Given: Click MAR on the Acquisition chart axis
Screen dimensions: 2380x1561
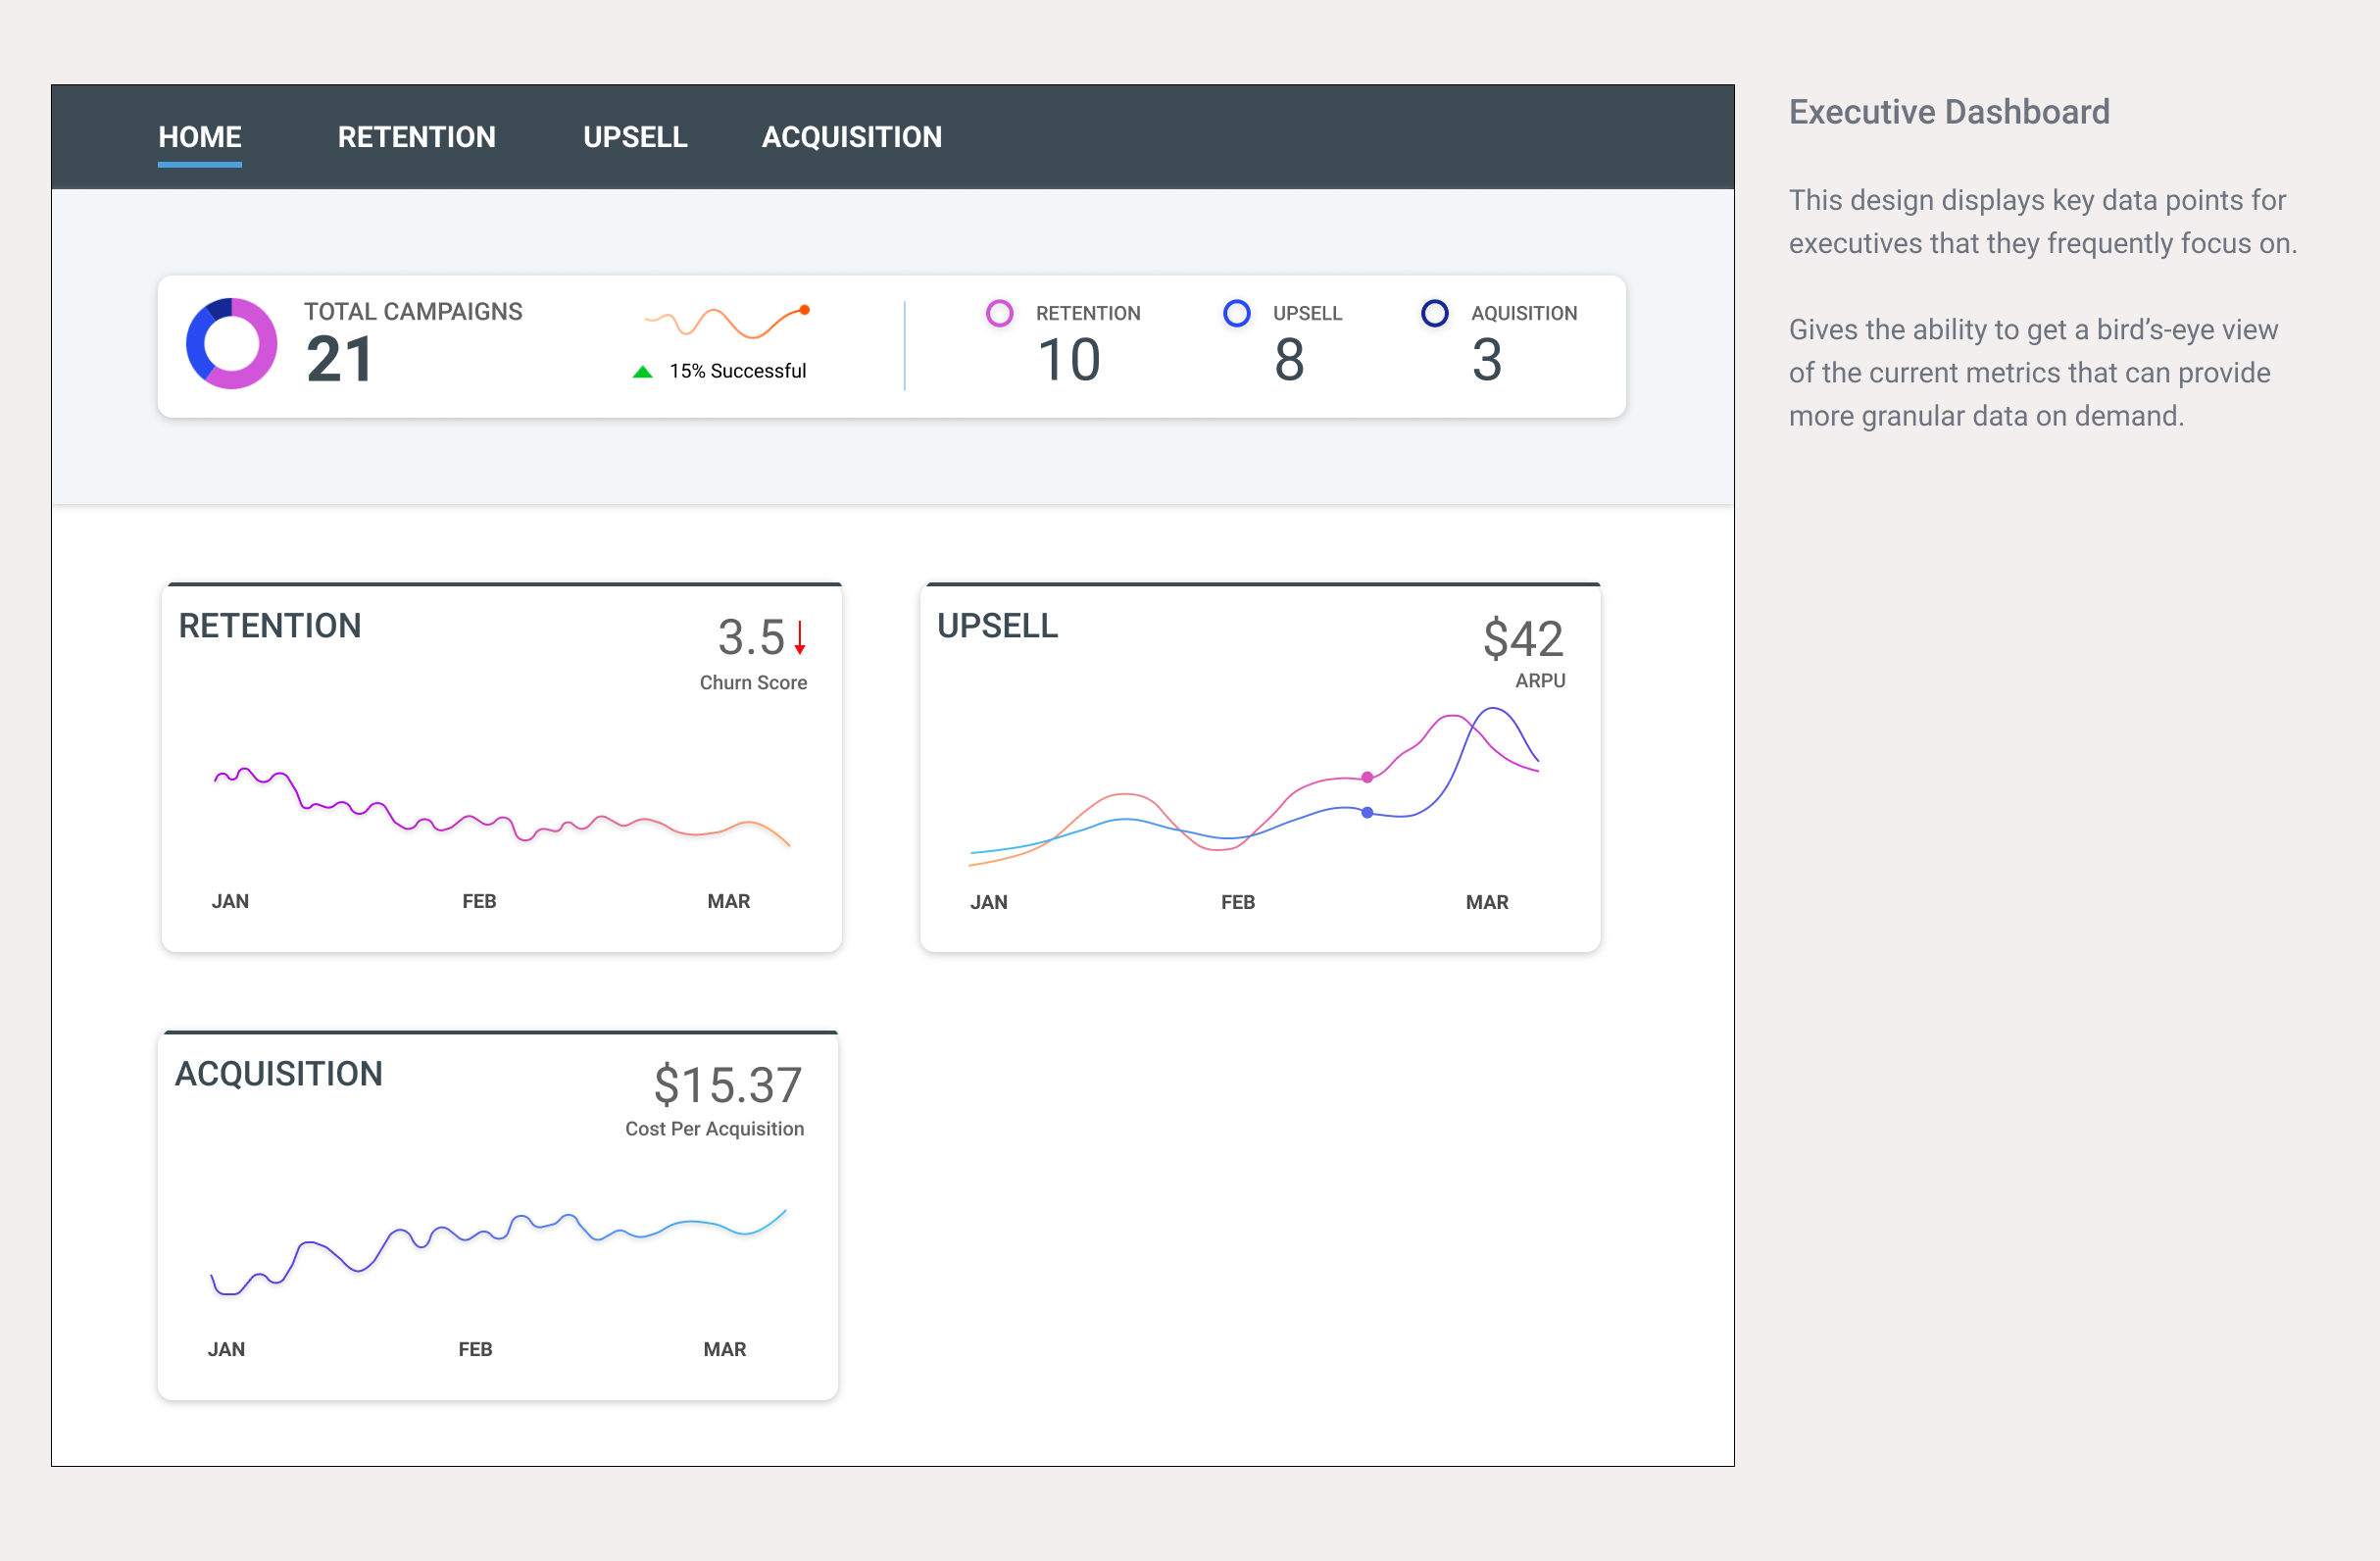Looking at the screenshot, I should click(x=725, y=1350).
